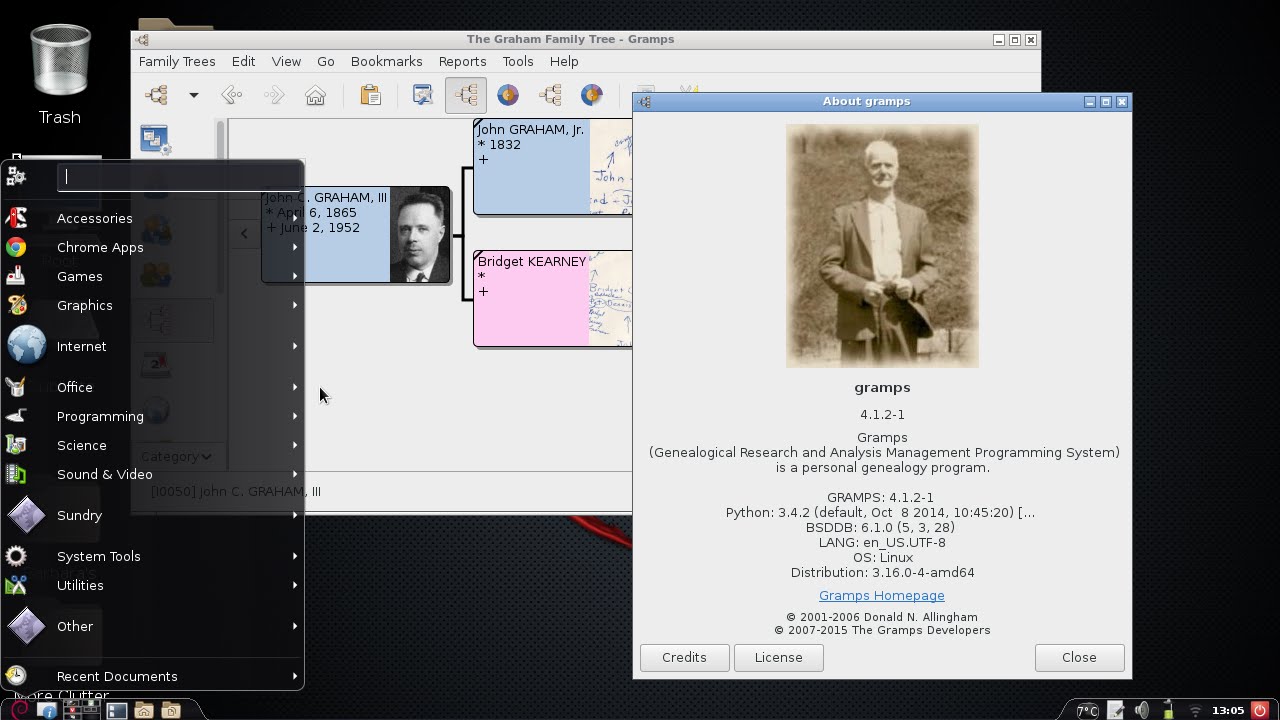
Task: Open the Clipboard icon in Gramps toolbar
Action: 370,95
